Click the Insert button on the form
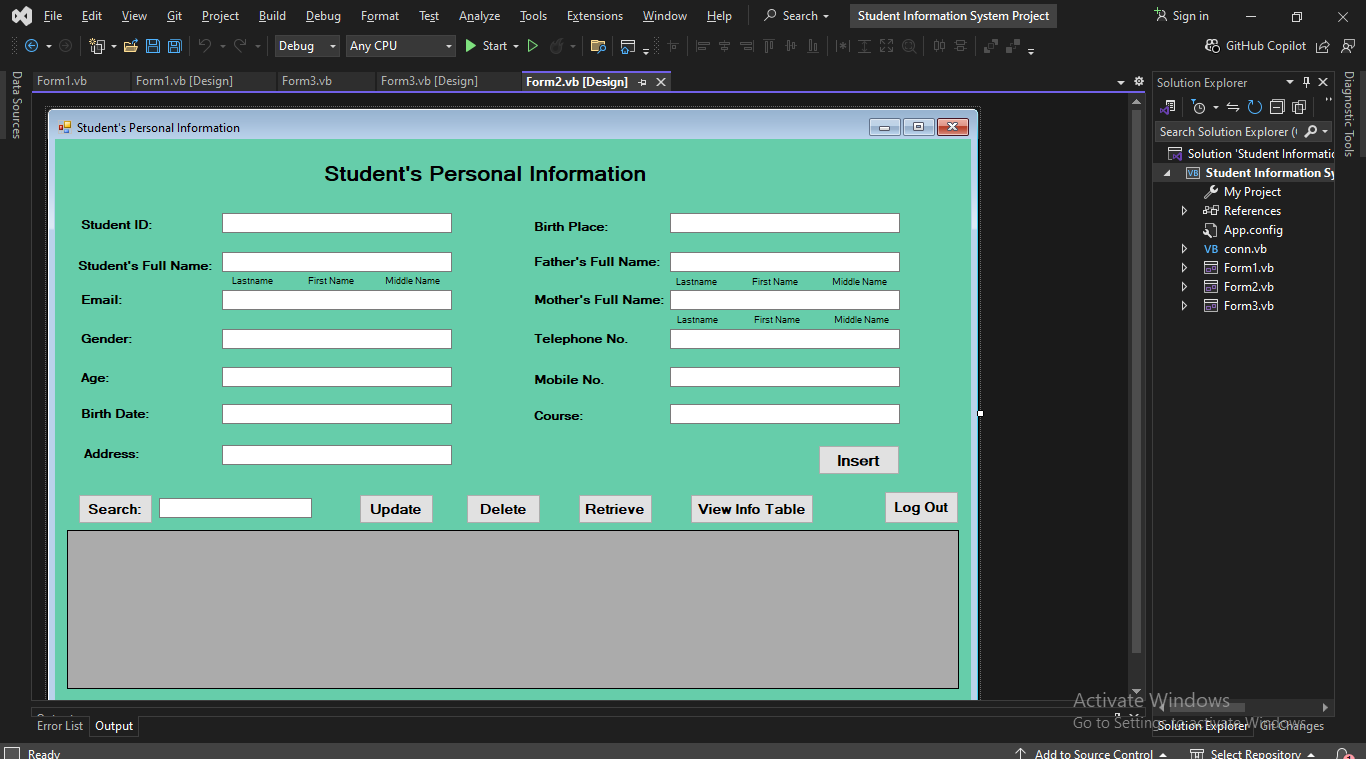This screenshot has width=1366, height=759. pyautogui.click(x=858, y=460)
